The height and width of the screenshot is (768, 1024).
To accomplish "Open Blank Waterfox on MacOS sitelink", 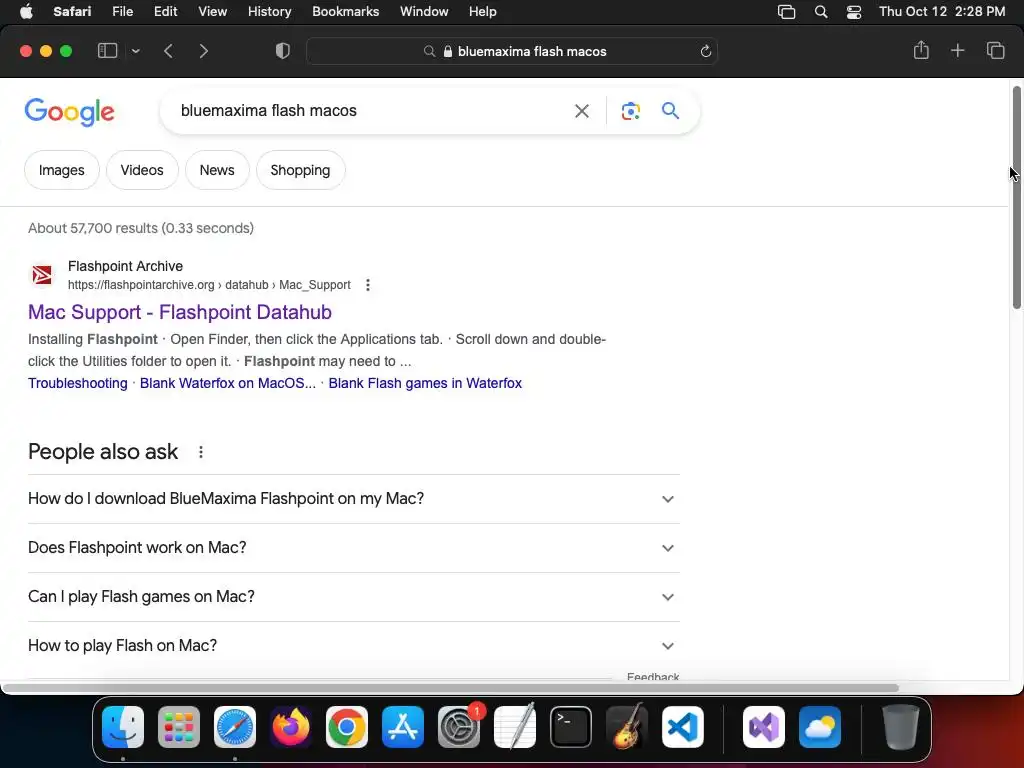I will (x=228, y=383).
